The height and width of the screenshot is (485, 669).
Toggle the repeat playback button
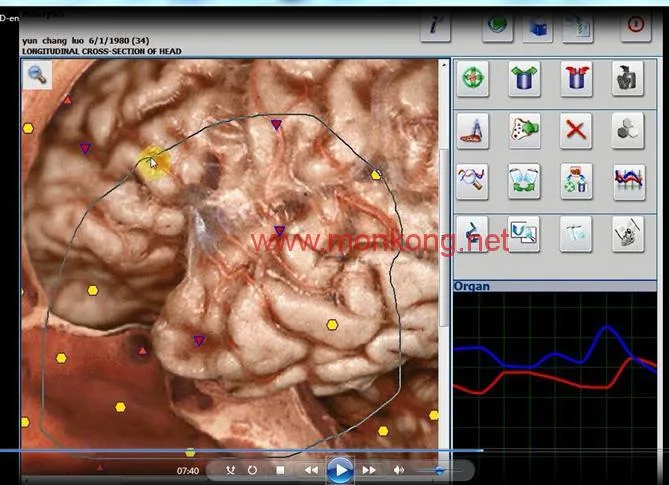[252, 470]
